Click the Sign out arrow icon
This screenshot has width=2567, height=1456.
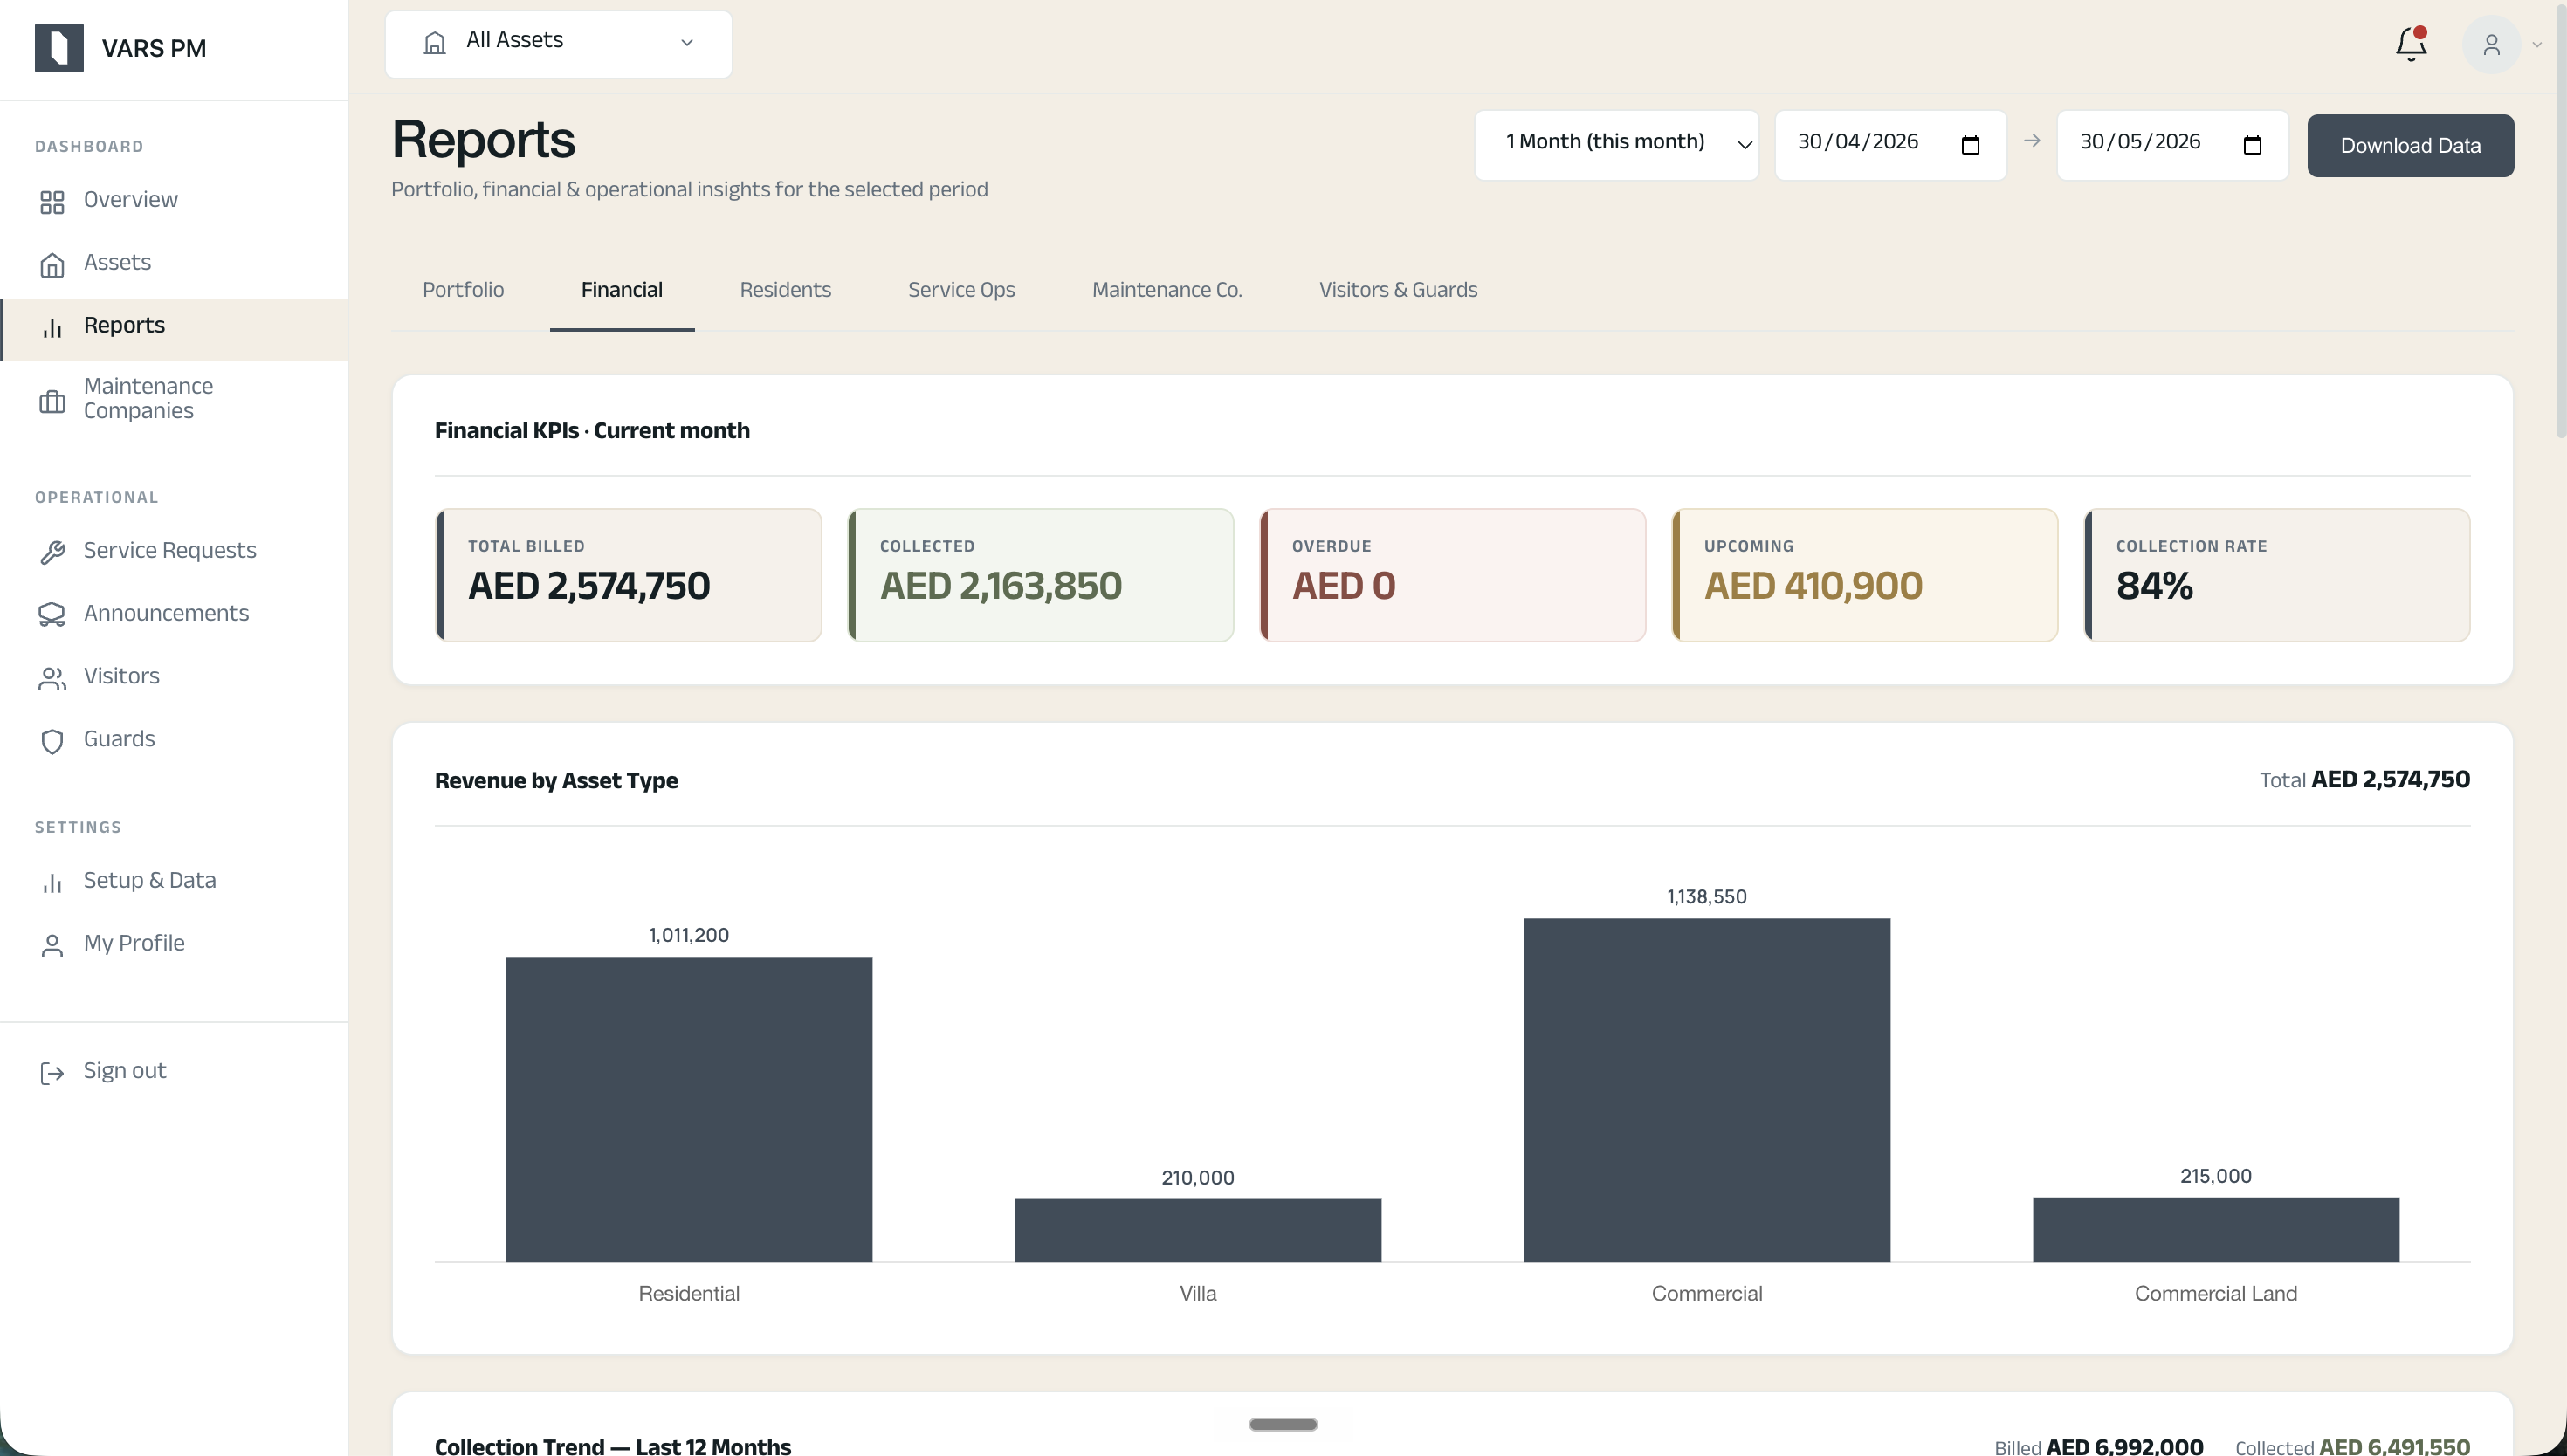pyautogui.click(x=52, y=1073)
